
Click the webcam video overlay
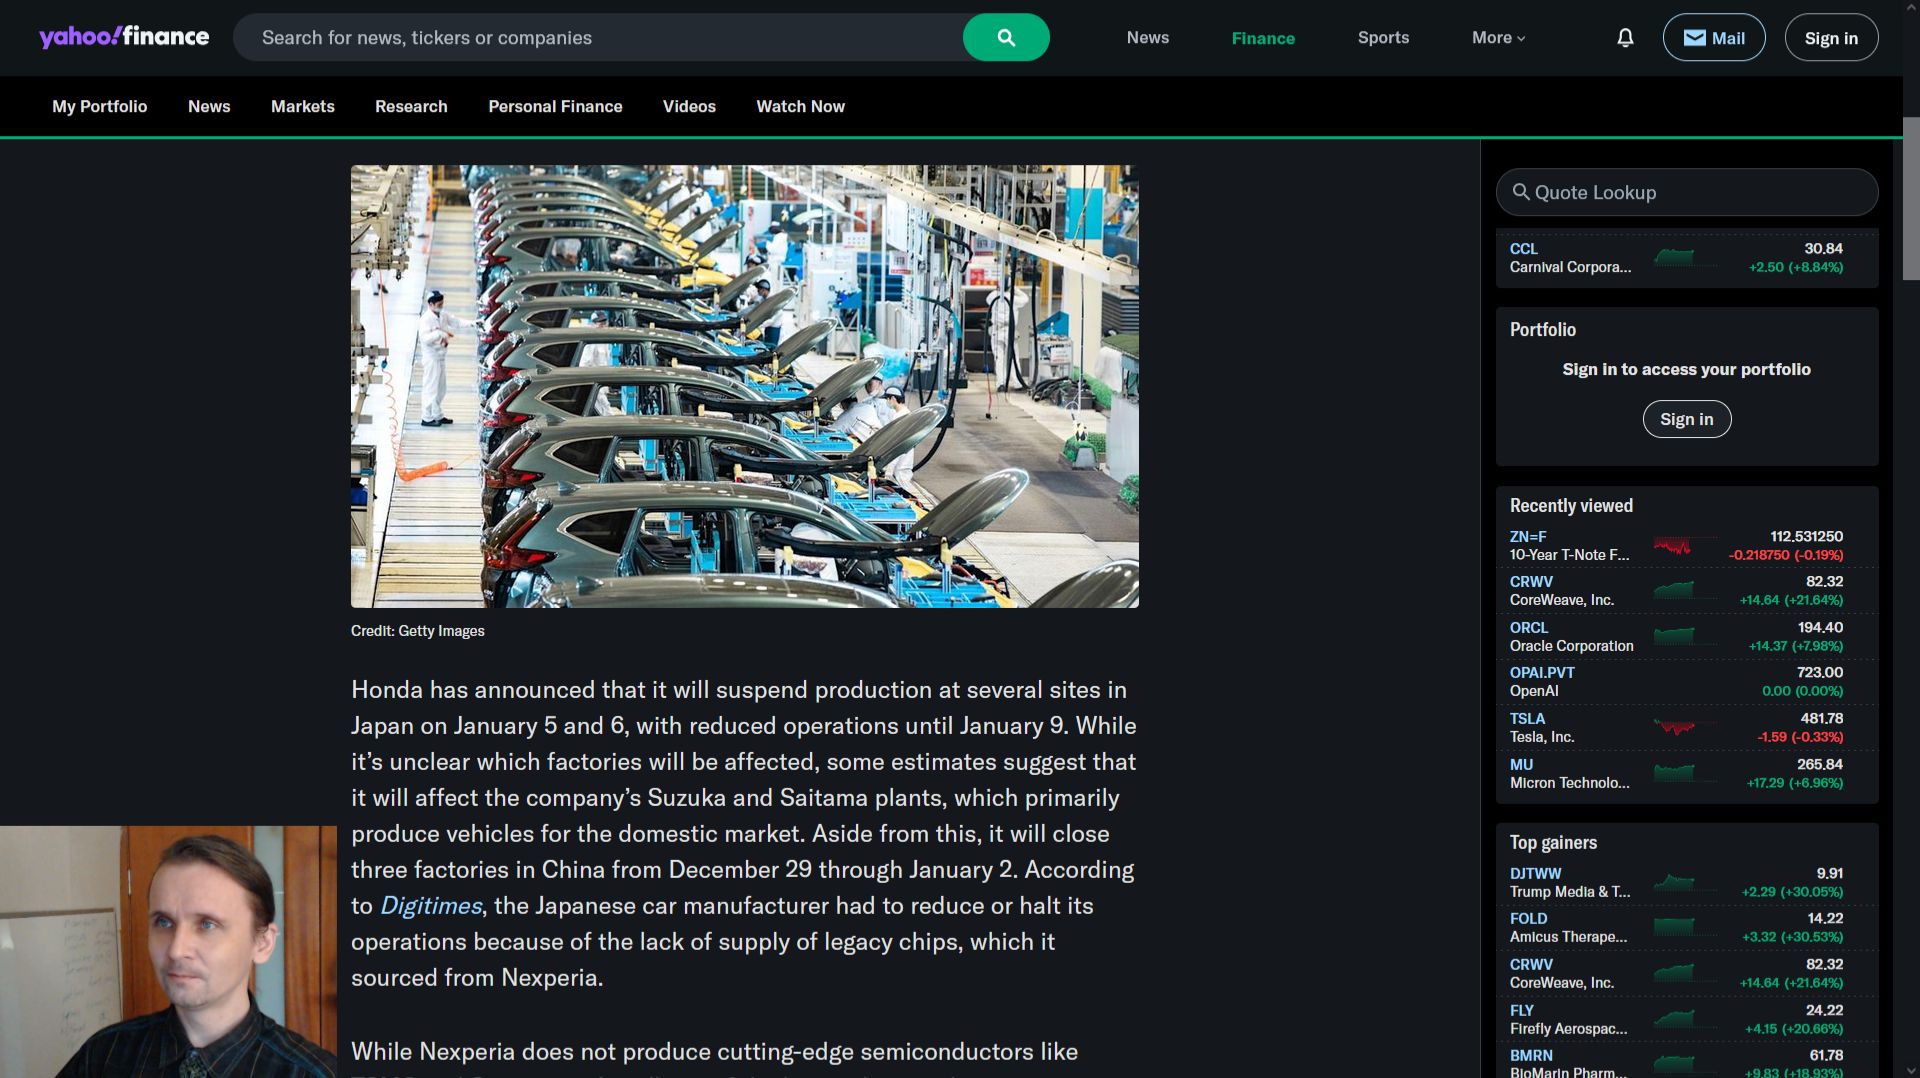click(x=168, y=952)
